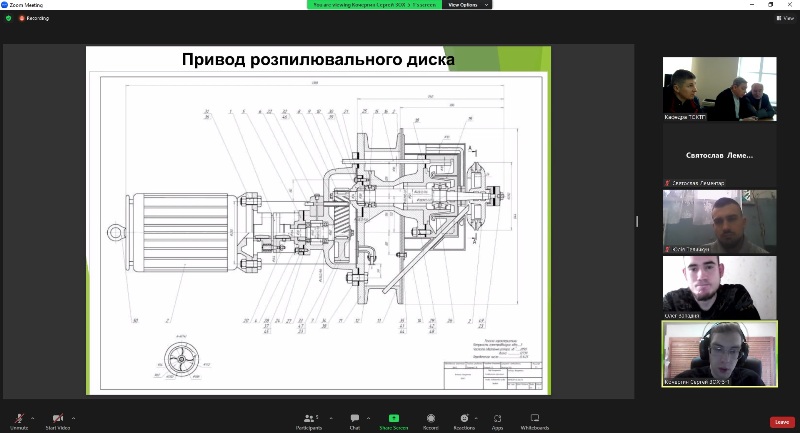
Task: Click the green encryption shield icon
Action: pos(9,18)
